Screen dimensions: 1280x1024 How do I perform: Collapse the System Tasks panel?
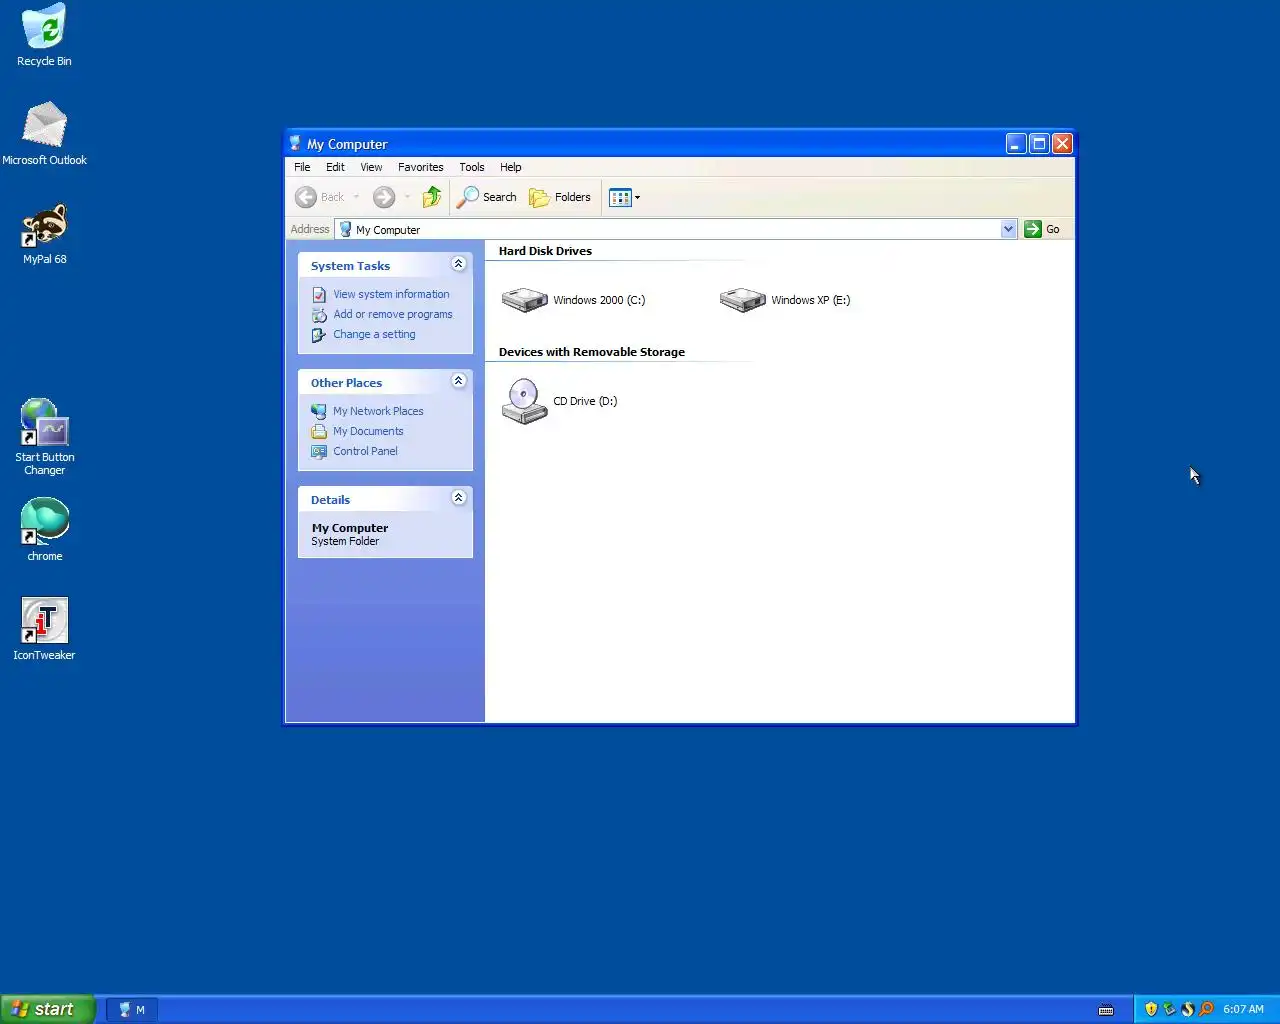pyautogui.click(x=459, y=264)
